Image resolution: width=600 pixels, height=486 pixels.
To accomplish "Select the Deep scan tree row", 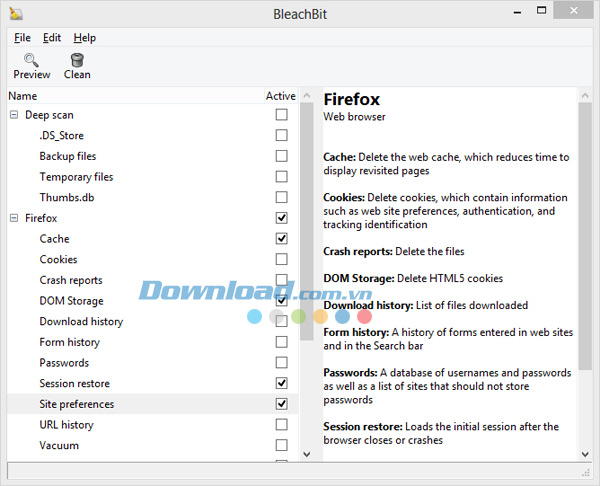I will pyautogui.click(x=153, y=114).
